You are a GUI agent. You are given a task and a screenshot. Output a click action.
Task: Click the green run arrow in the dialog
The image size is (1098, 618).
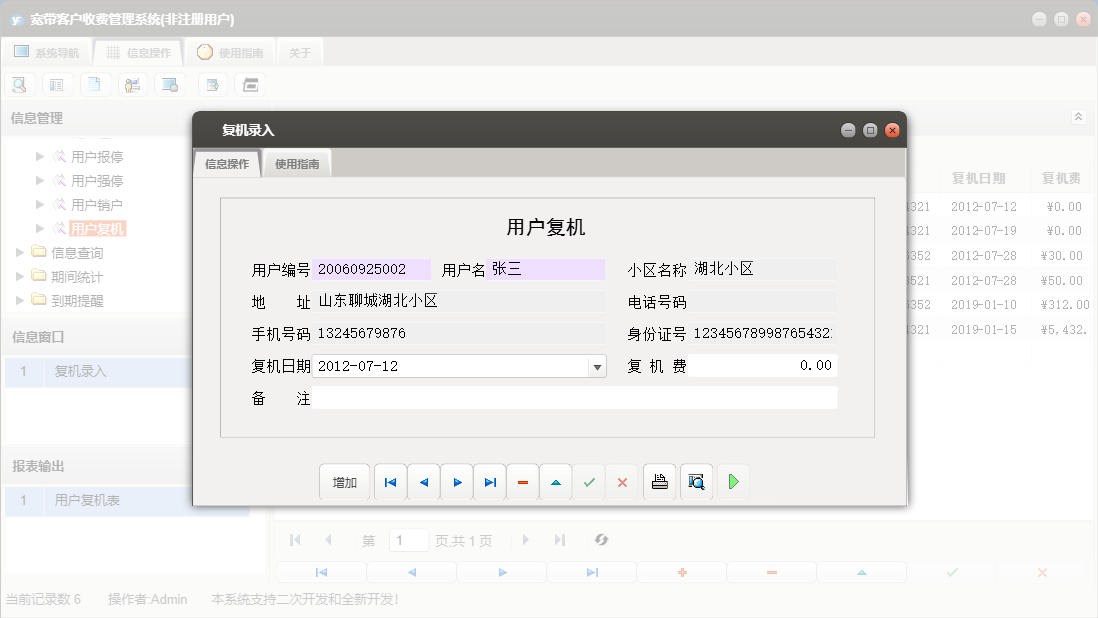tap(733, 481)
